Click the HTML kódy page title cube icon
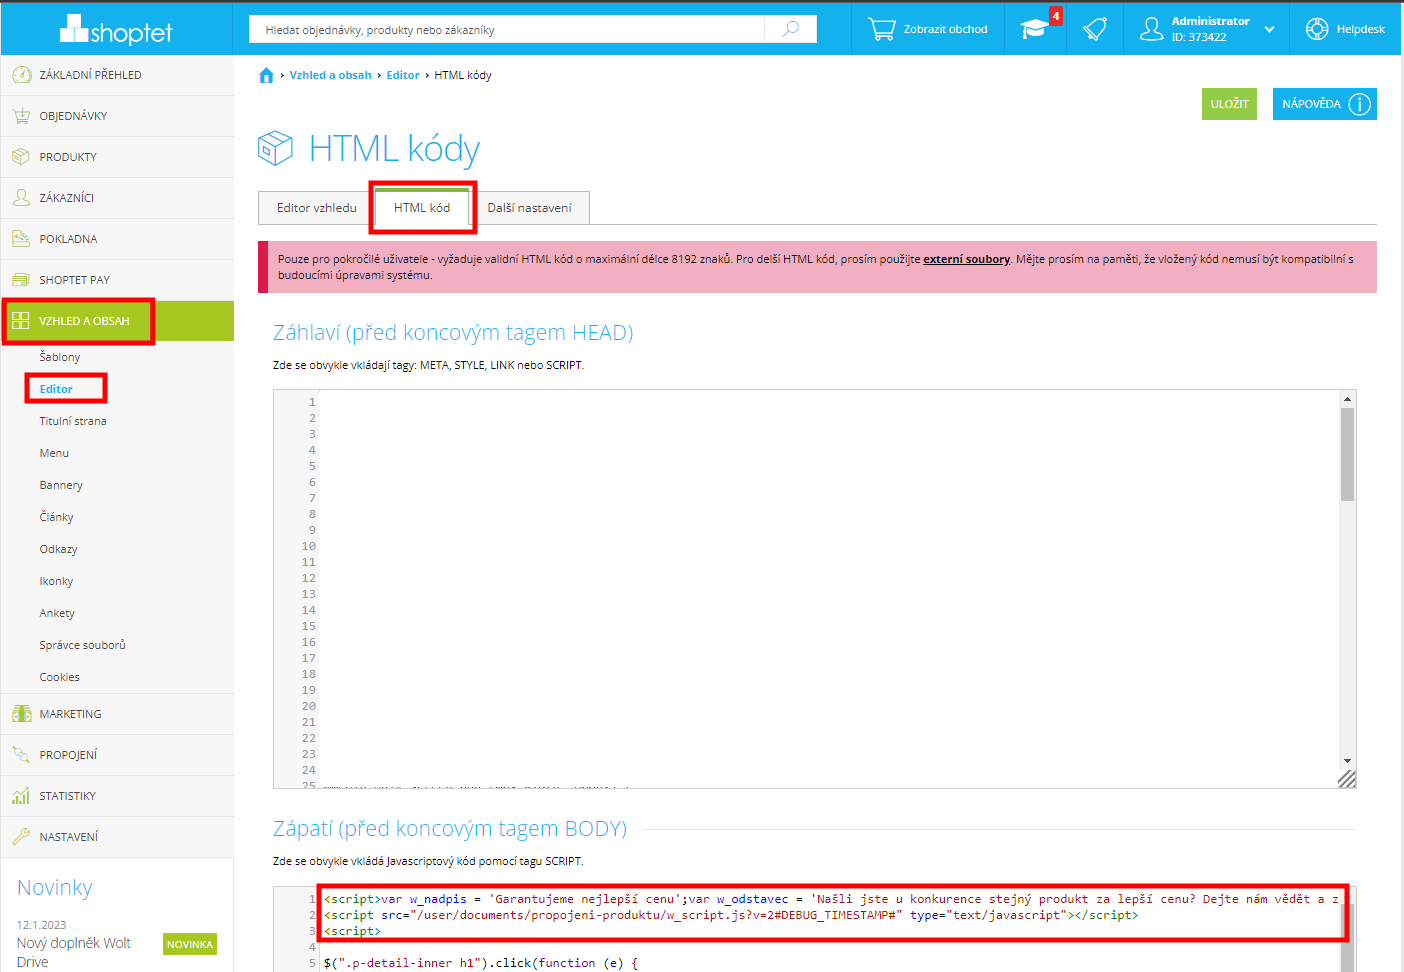This screenshot has width=1404, height=972. click(x=275, y=149)
